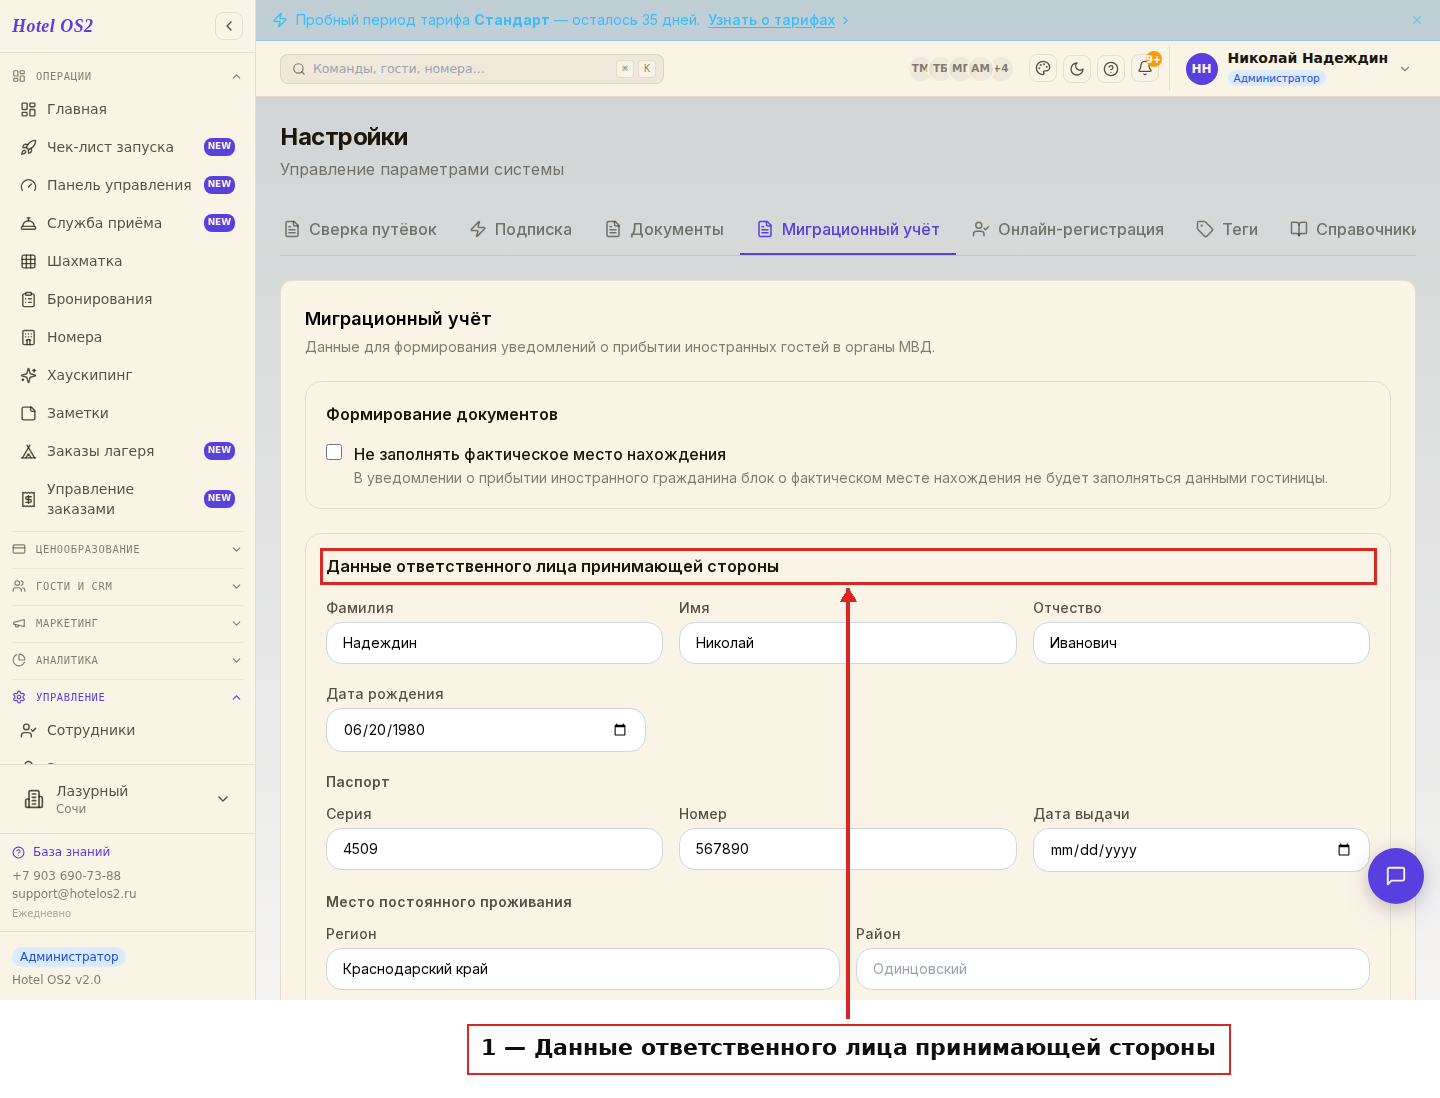Focus the command search field

pos(472,69)
